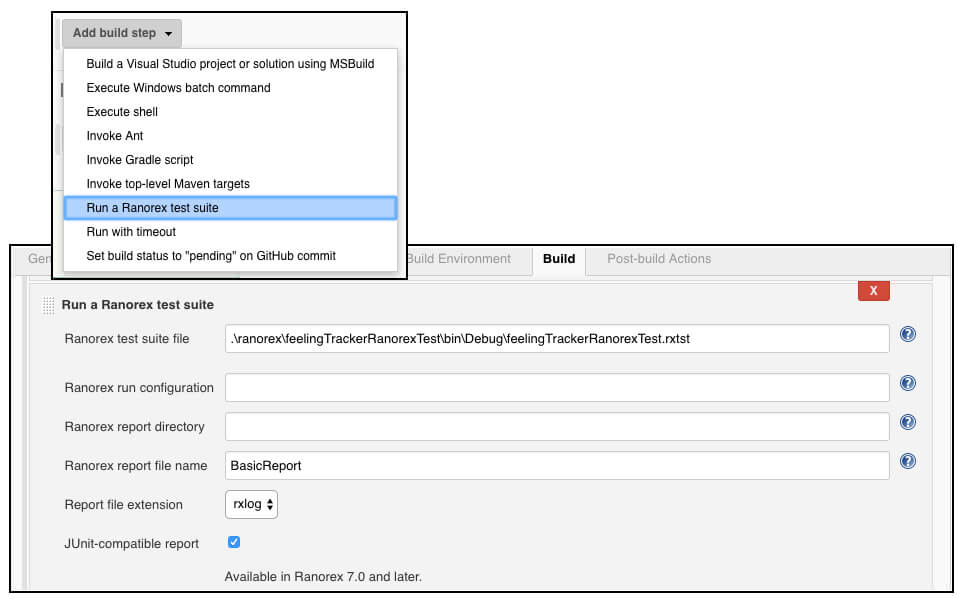Edit the Ranorex report file name field
This screenshot has width=964, height=599.
pyautogui.click(x=557, y=466)
